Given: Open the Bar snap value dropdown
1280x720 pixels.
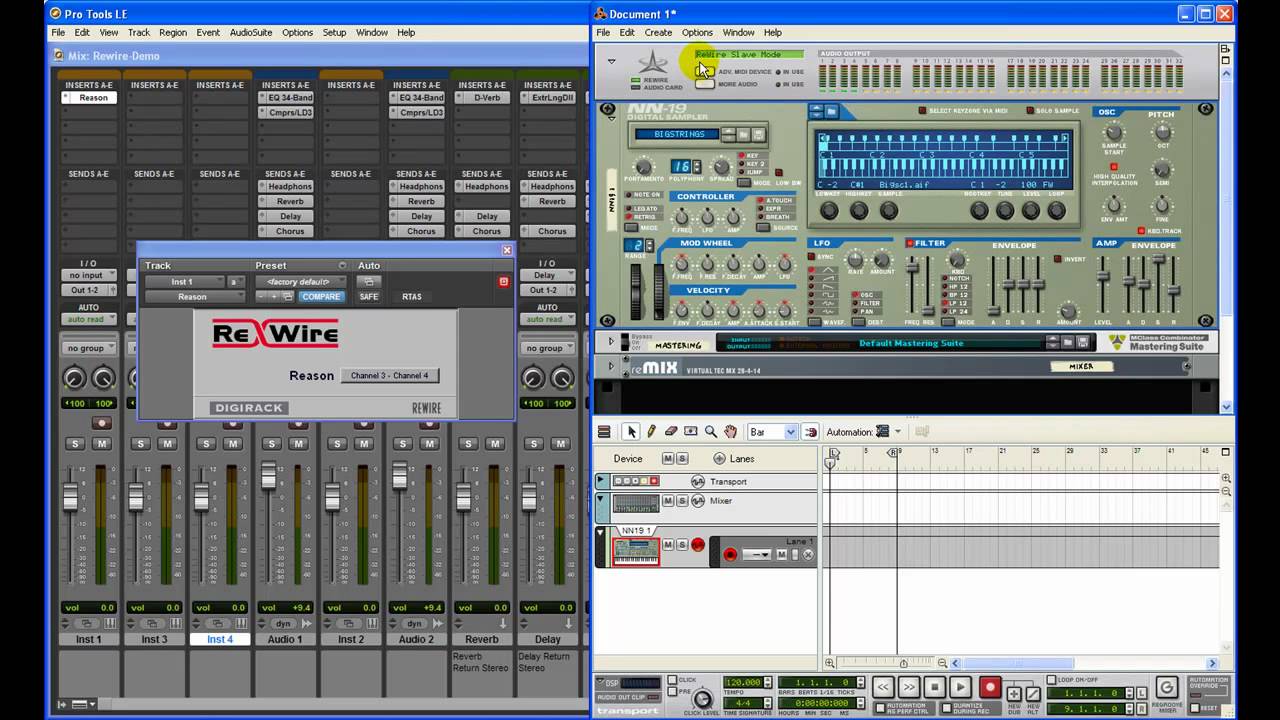Looking at the screenshot, I should (790, 432).
